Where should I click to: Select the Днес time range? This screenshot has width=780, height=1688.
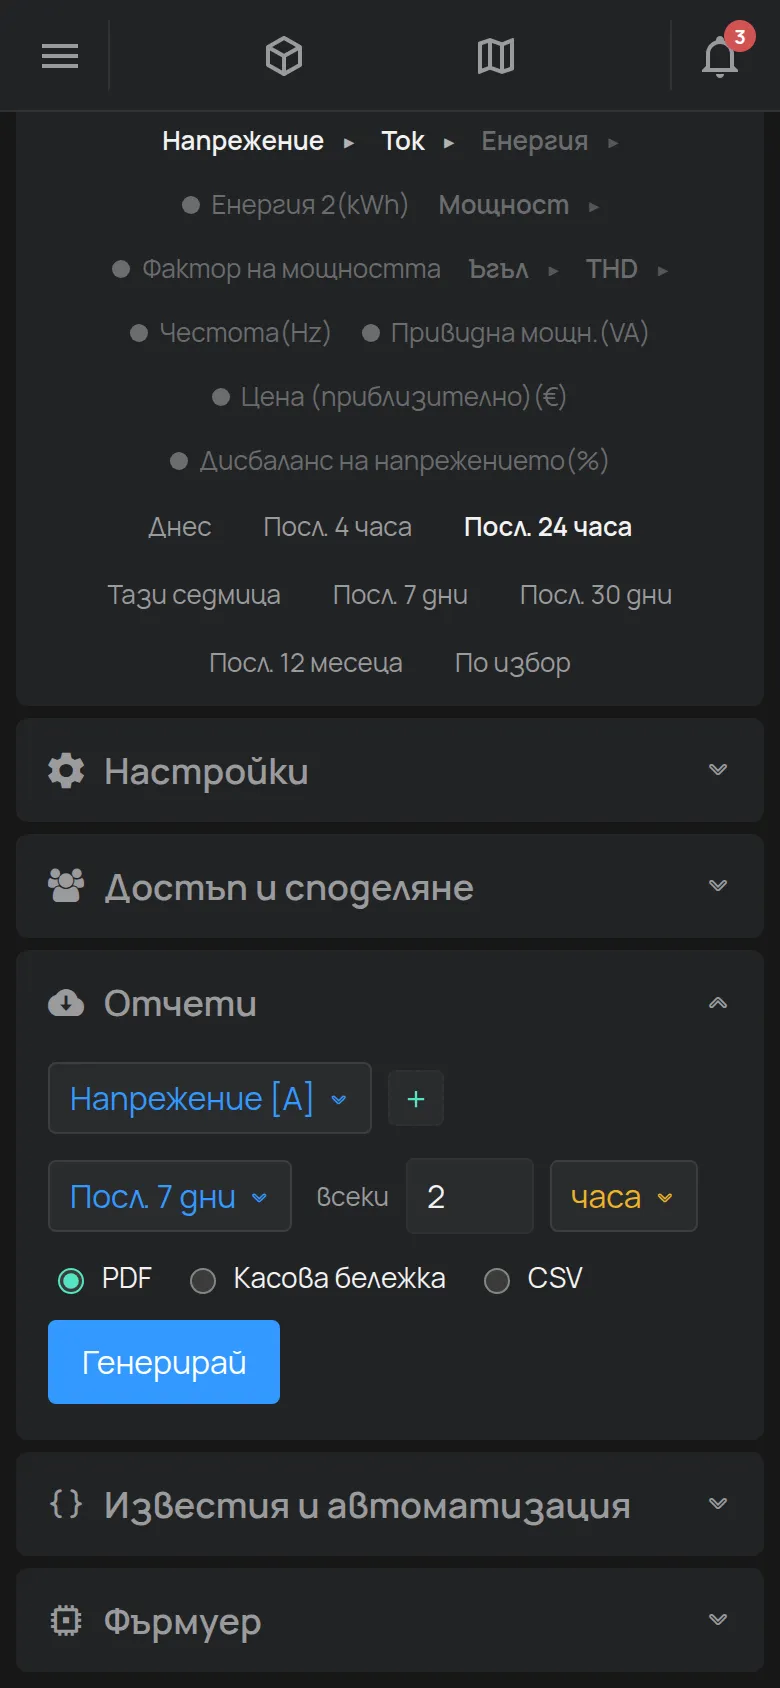[x=180, y=527]
